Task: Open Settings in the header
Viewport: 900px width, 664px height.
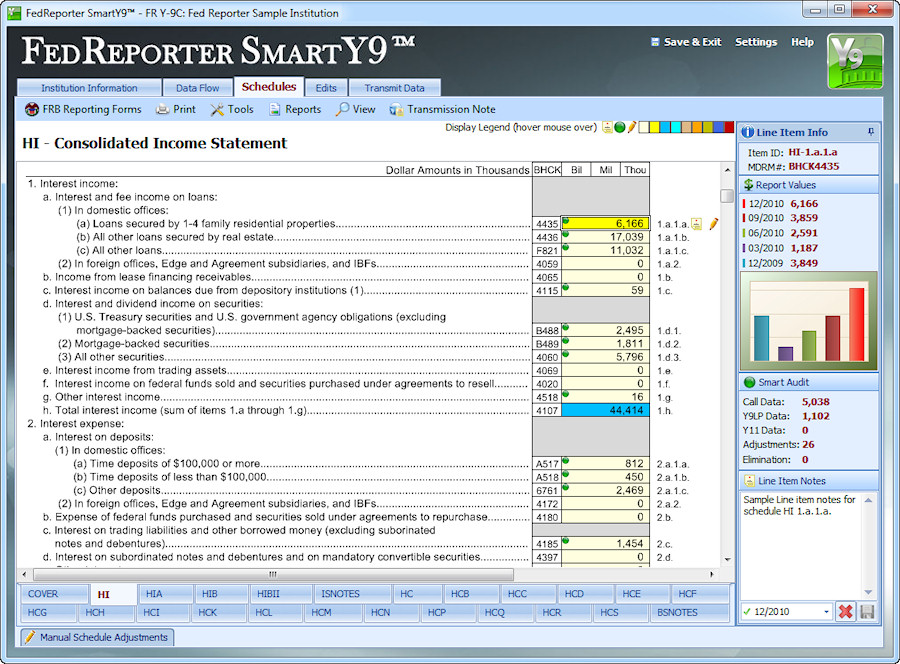Action: click(756, 42)
